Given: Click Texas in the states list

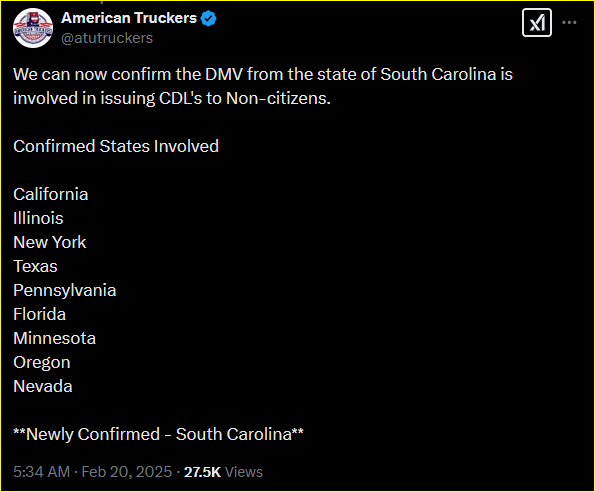Looking at the screenshot, I should 35,266.
